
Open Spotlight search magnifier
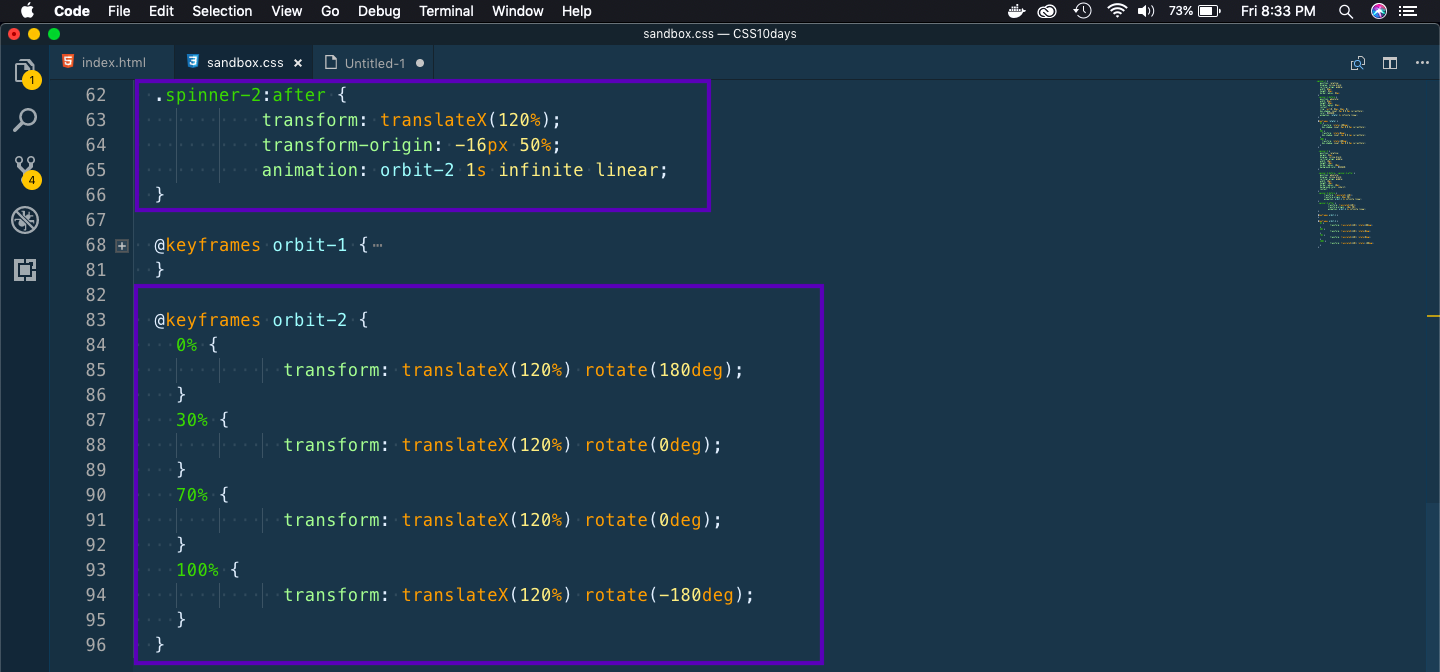pyautogui.click(x=1347, y=11)
